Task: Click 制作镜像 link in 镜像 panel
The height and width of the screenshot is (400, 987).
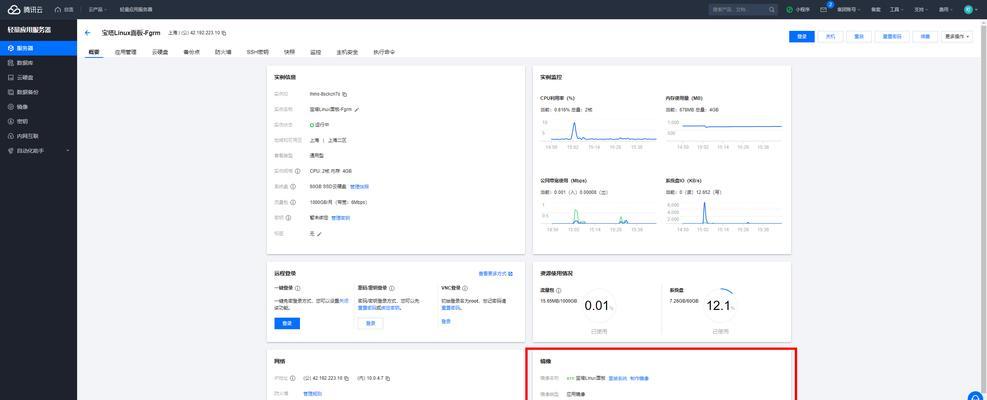Action: click(x=640, y=378)
